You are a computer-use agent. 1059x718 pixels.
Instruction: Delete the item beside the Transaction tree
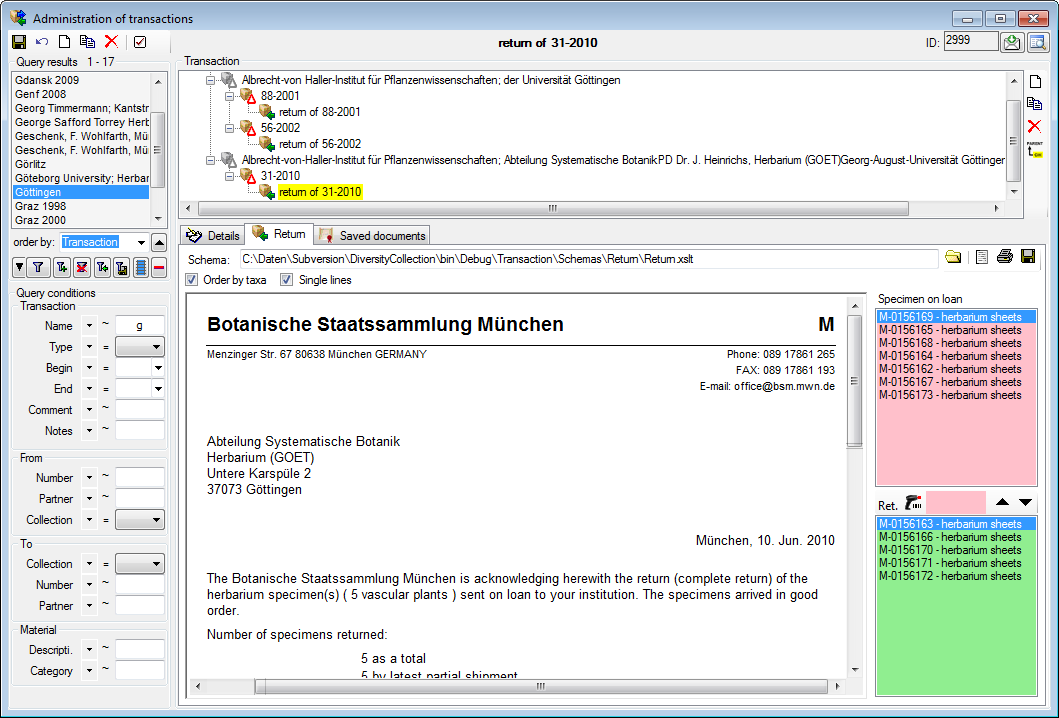click(1035, 126)
